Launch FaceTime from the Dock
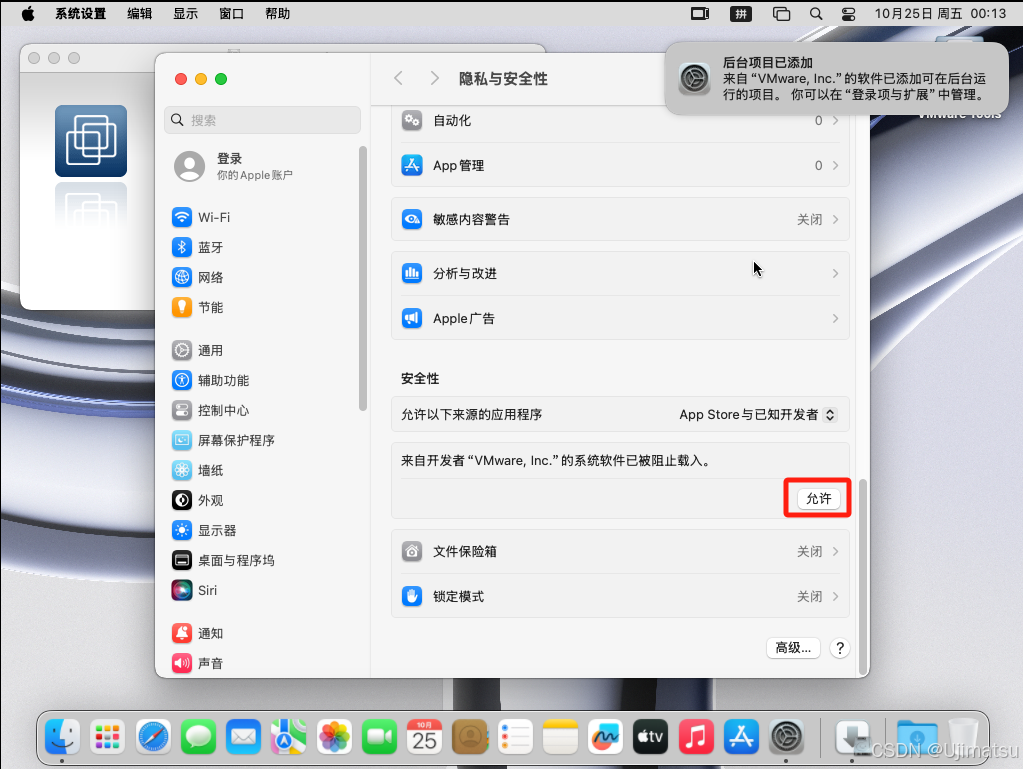This screenshot has width=1023, height=769. [379, 737]
